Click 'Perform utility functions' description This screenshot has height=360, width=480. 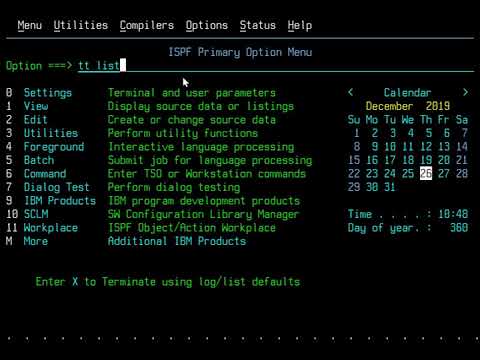click(183, 133)
